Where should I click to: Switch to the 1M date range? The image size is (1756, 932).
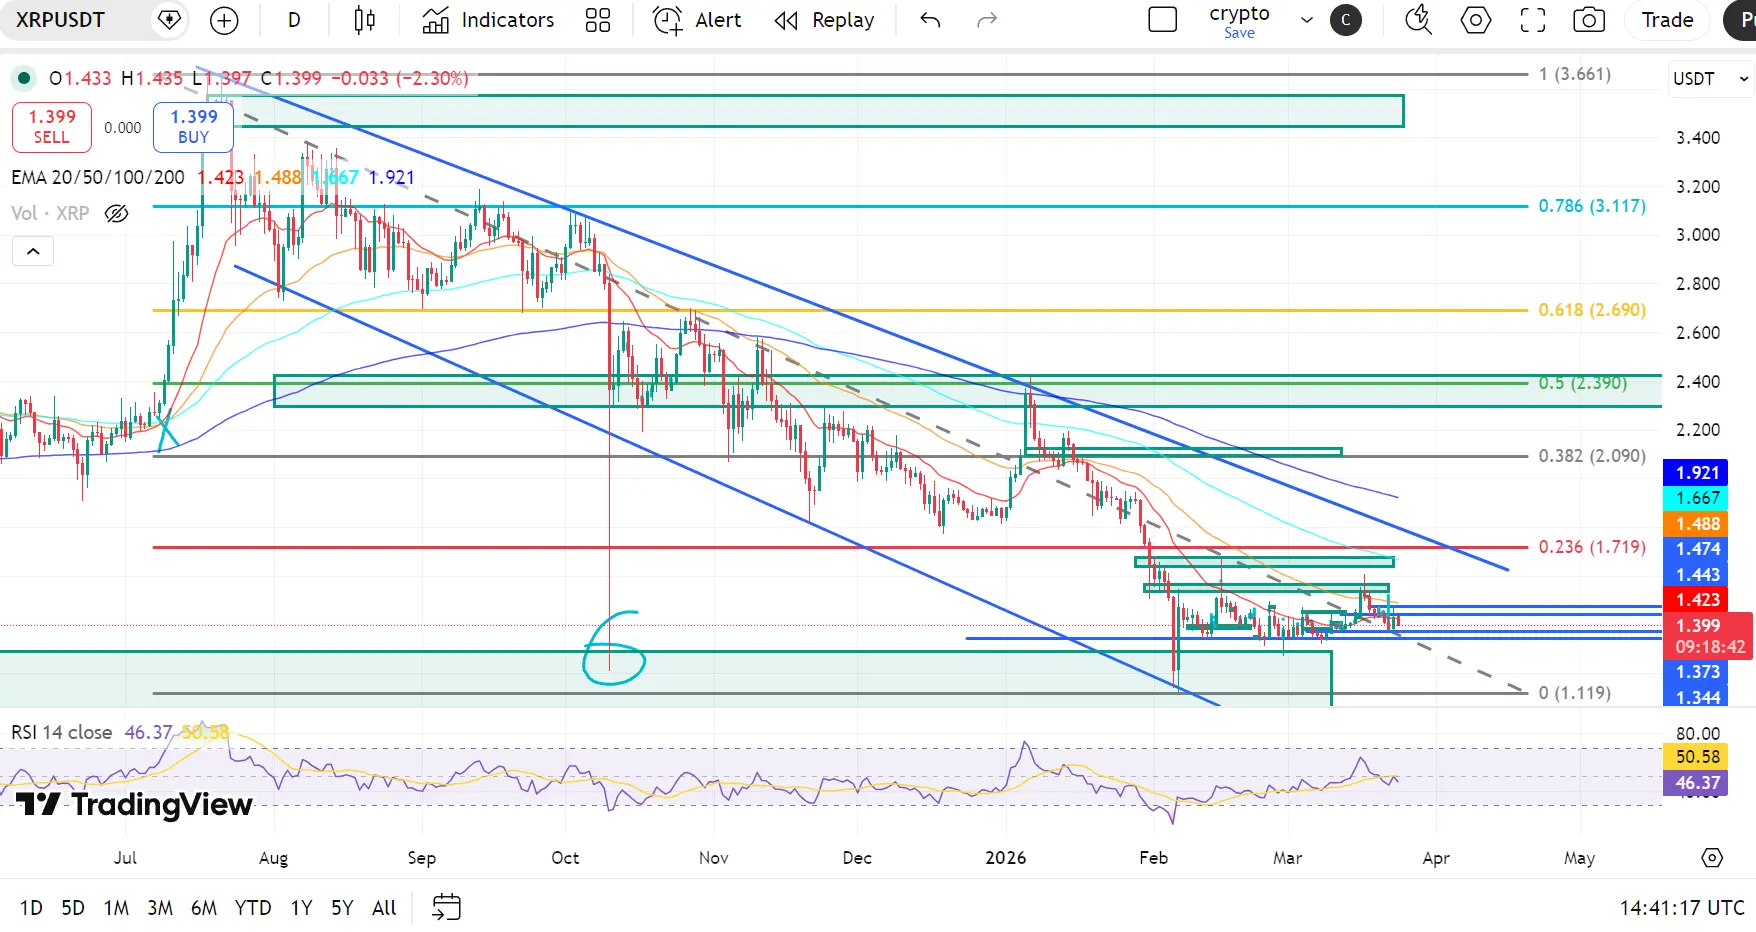pyautogui.click(x=116, y=908)
